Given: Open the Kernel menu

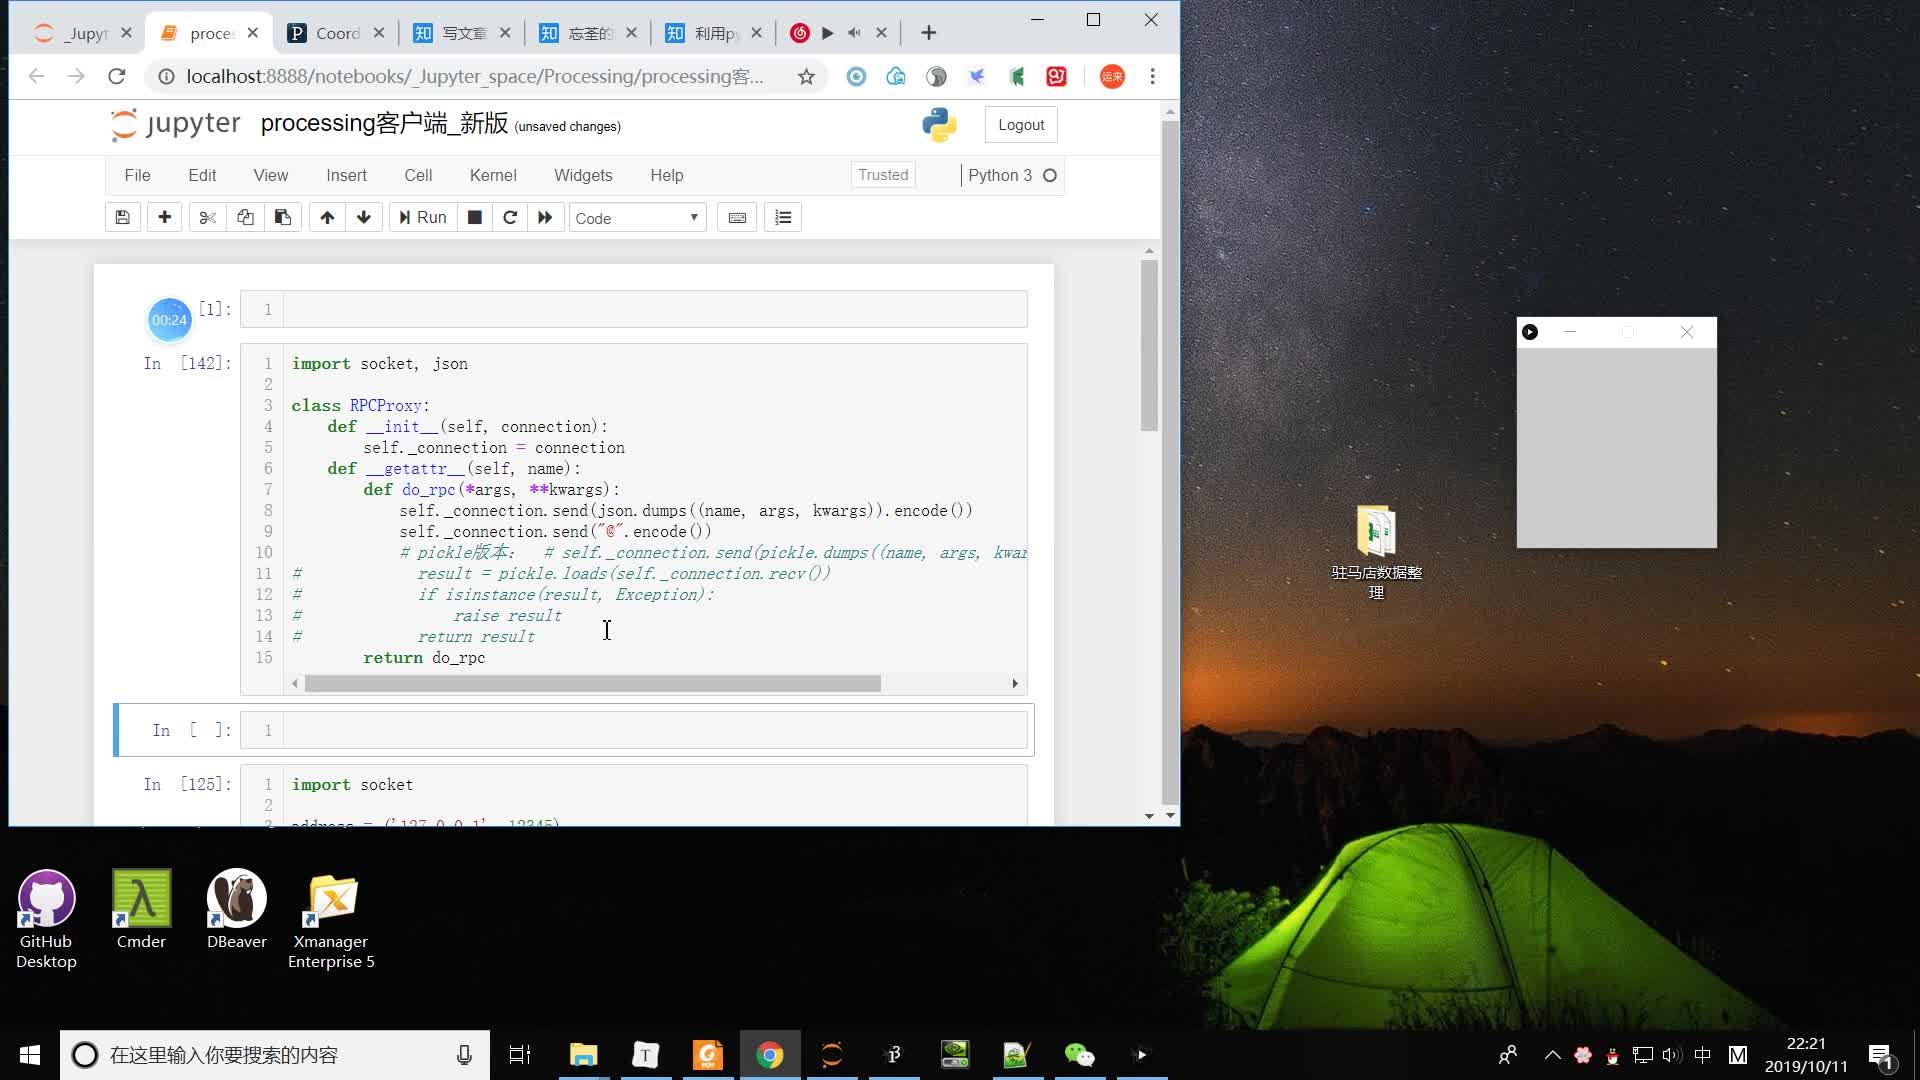Looking at the screenshot, I should tap(493, 175).
